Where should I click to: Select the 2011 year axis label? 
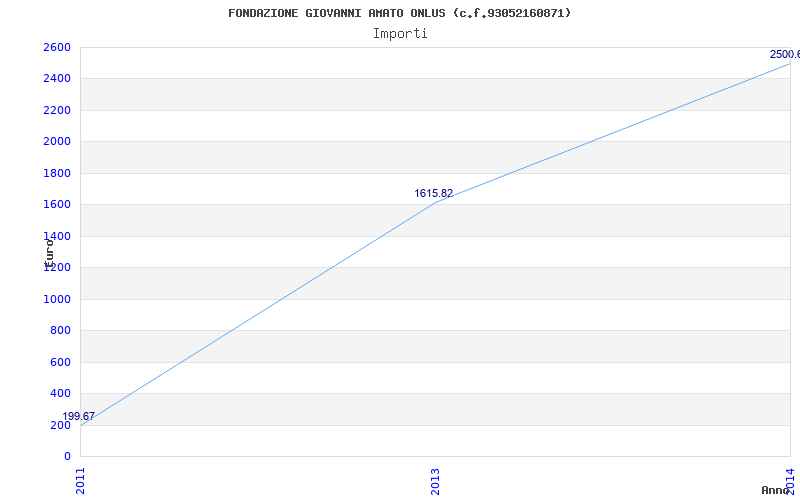81,481
